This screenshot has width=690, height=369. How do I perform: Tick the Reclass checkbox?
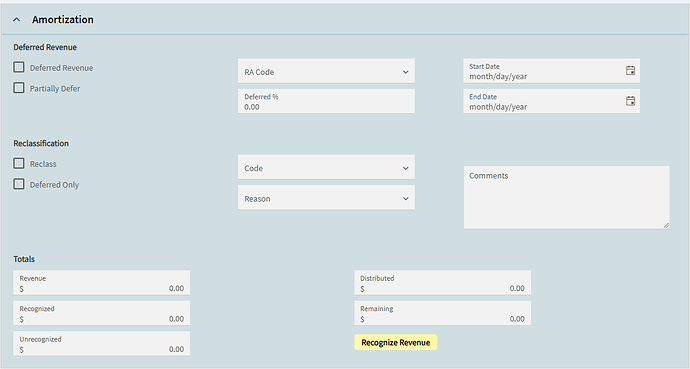[18, 164]
